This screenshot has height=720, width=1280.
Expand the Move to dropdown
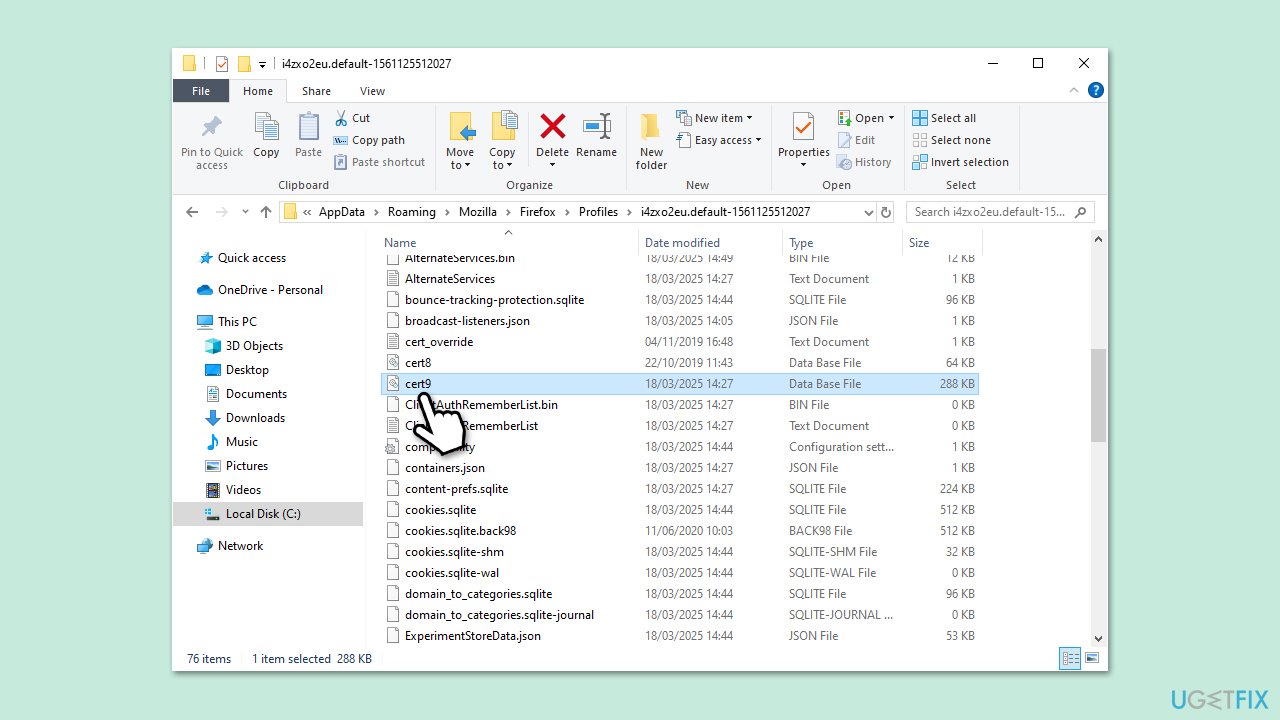[x=460, y=165]
